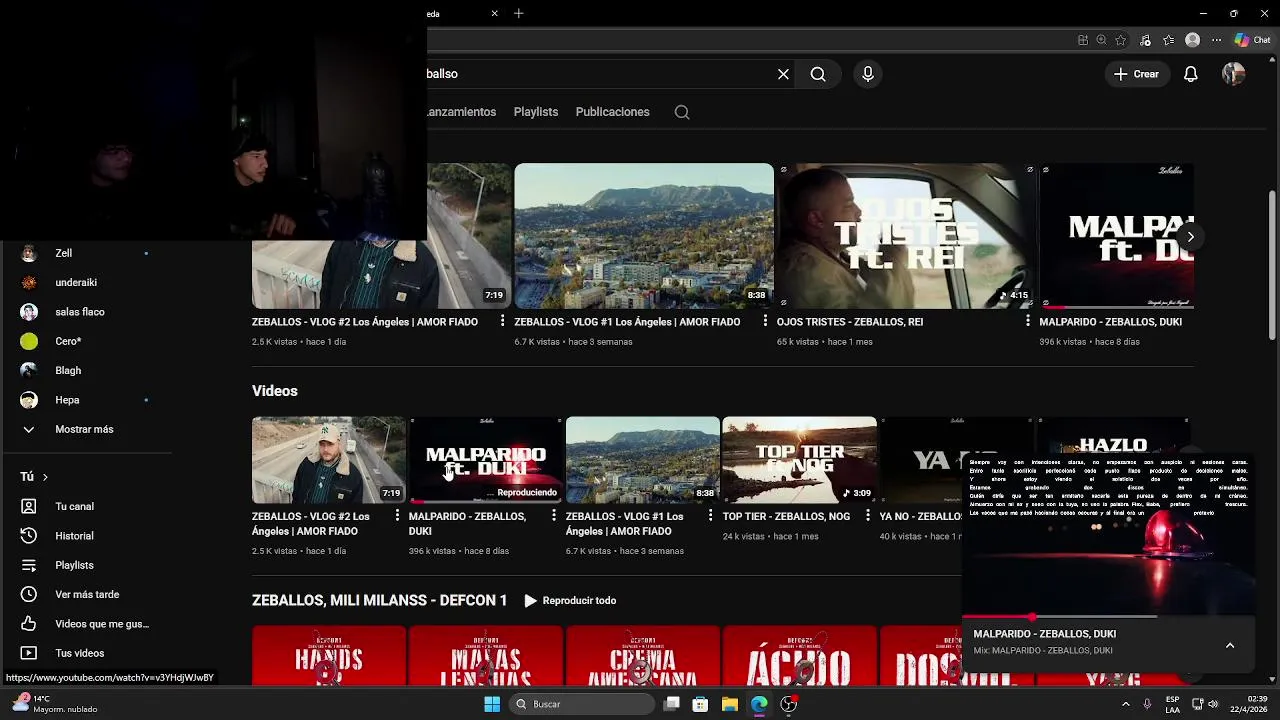
Task: Close the current browser tab
Action: 494,14
